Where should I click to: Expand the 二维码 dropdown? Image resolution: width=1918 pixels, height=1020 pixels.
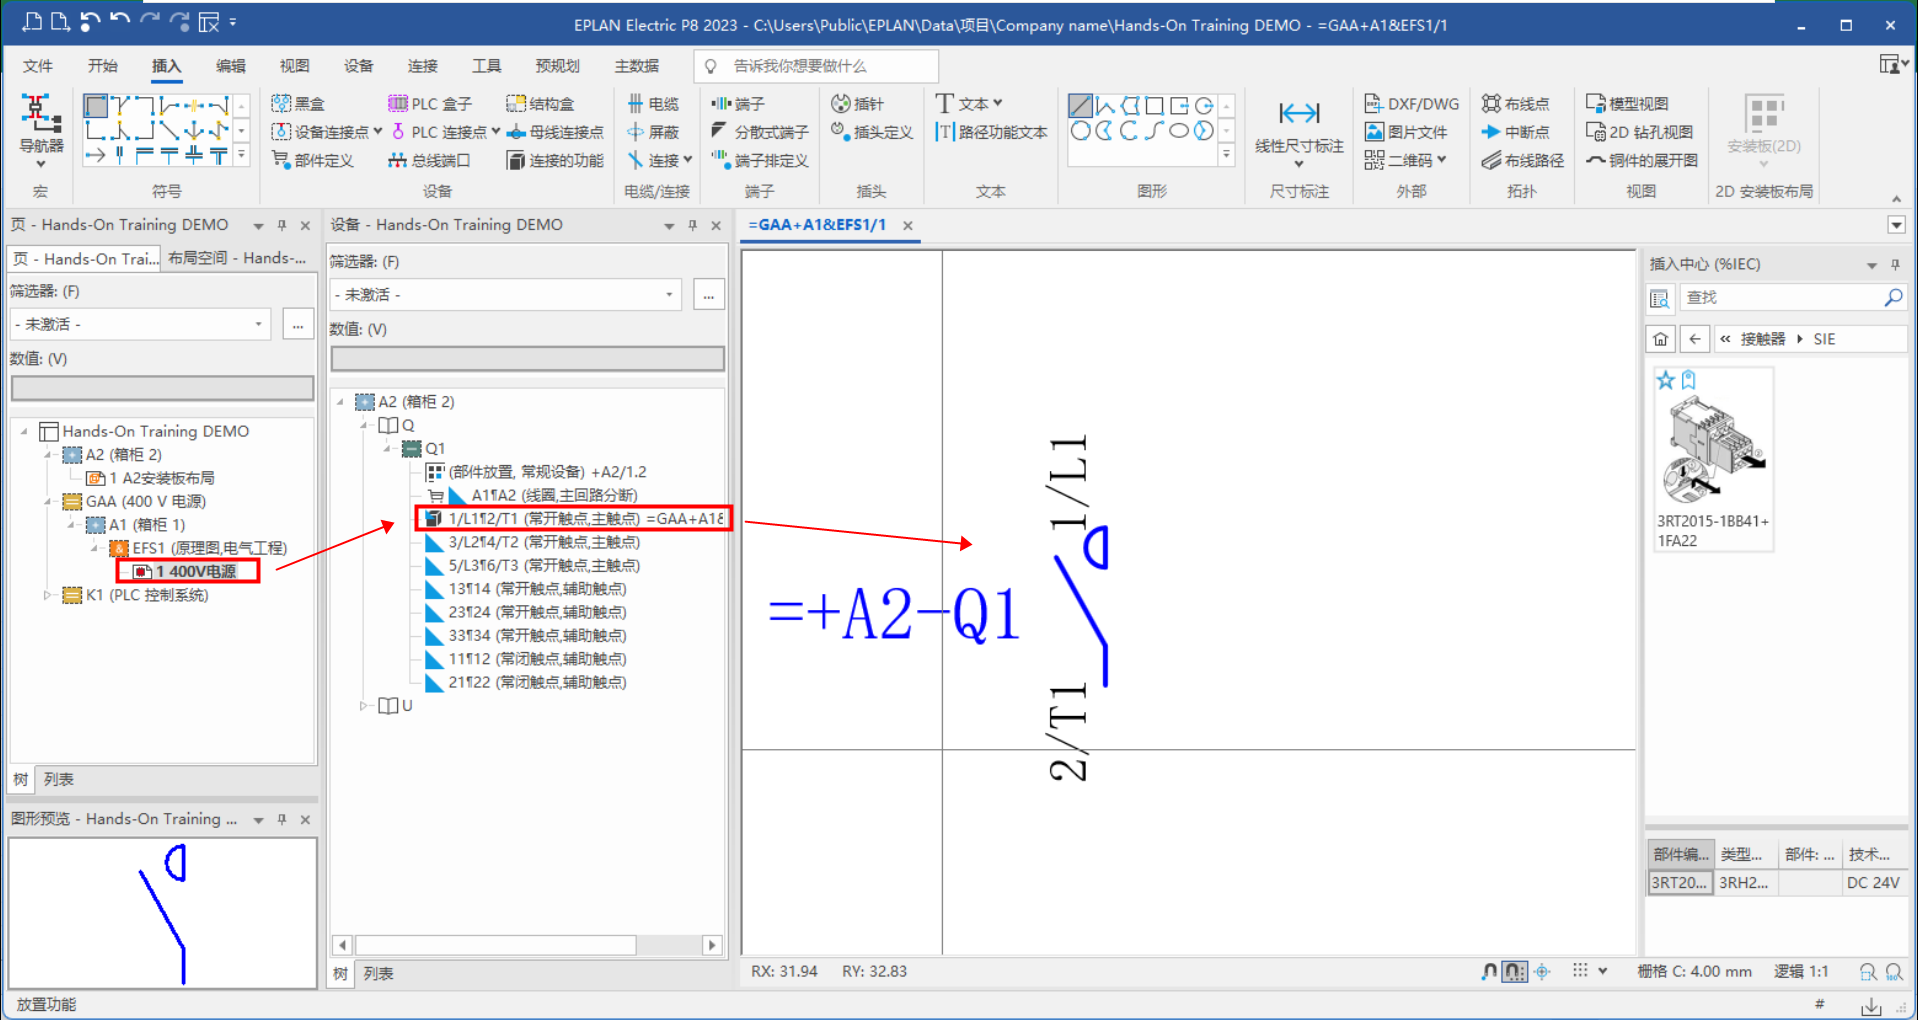coord(1442,159)
